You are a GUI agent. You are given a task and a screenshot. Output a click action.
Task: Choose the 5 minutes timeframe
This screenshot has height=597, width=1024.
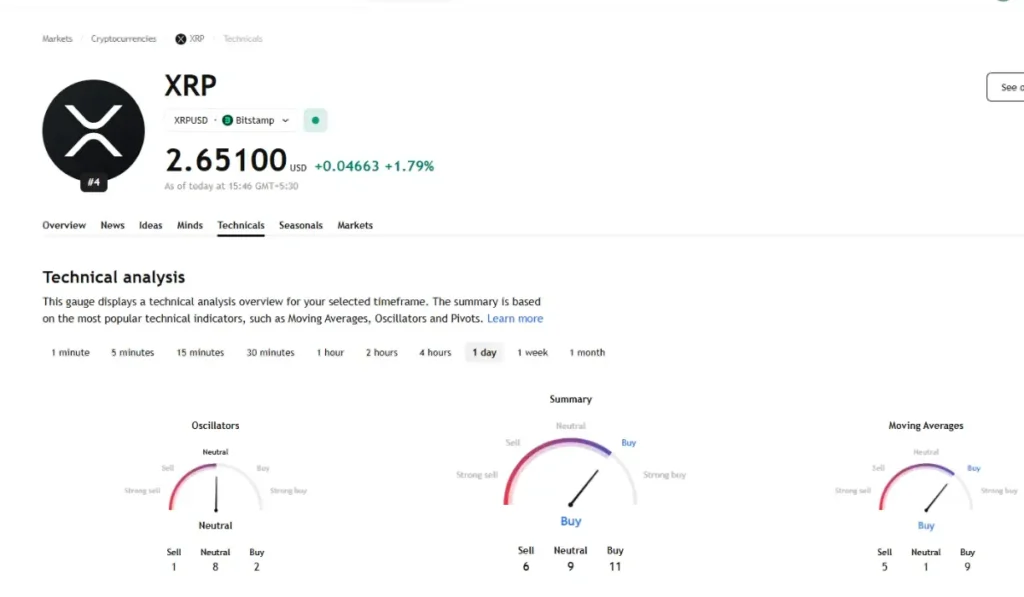(x=133, y=353)
